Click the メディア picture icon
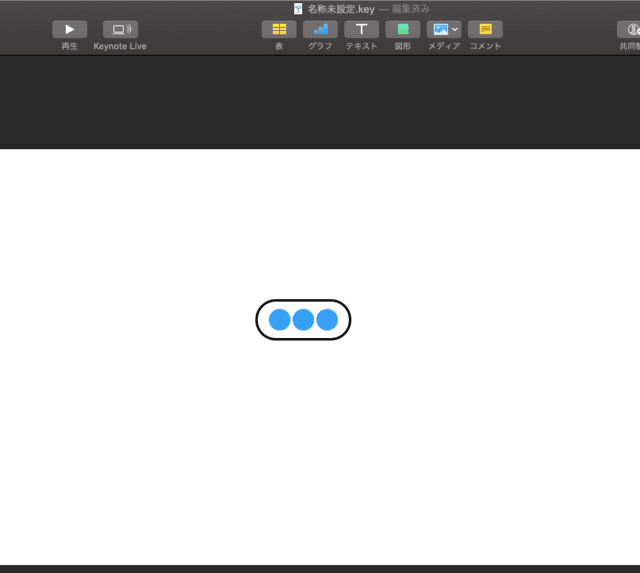This screenshot has height=573, width=640. (440, 30)
